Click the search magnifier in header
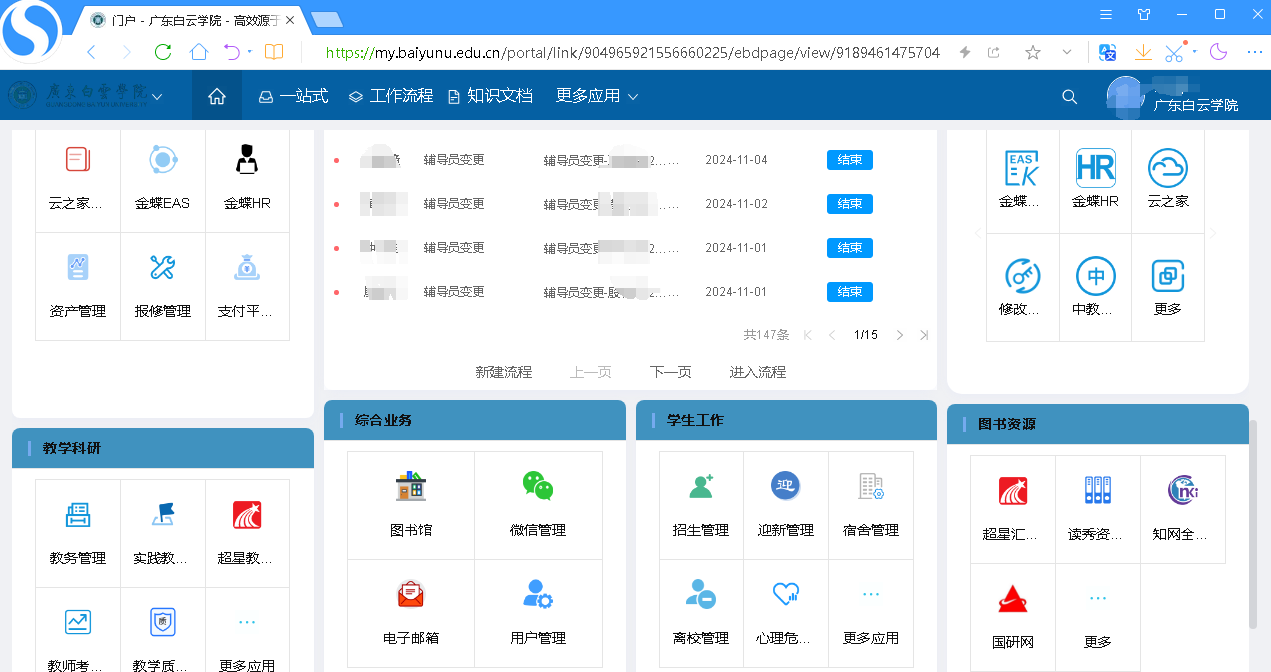 (1069, 97)
